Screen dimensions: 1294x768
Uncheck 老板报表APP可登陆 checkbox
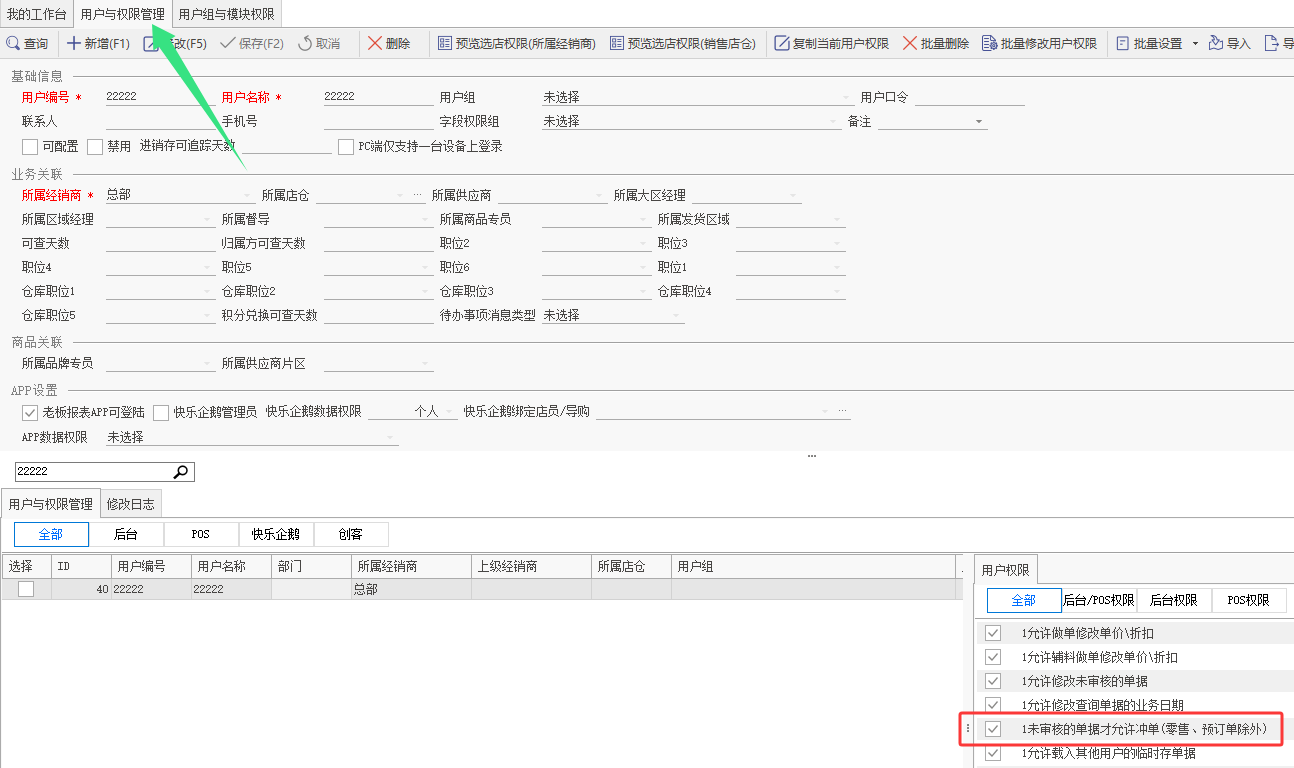tap(30, 413)
